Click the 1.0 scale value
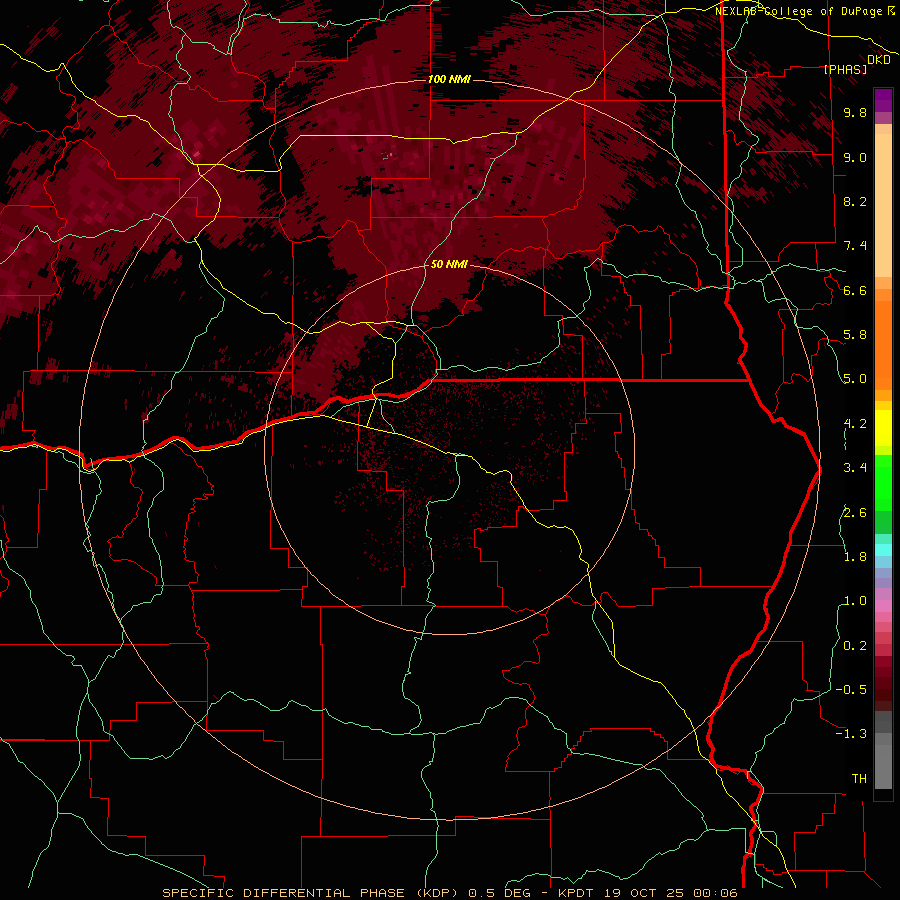 (x=855, y=601)
